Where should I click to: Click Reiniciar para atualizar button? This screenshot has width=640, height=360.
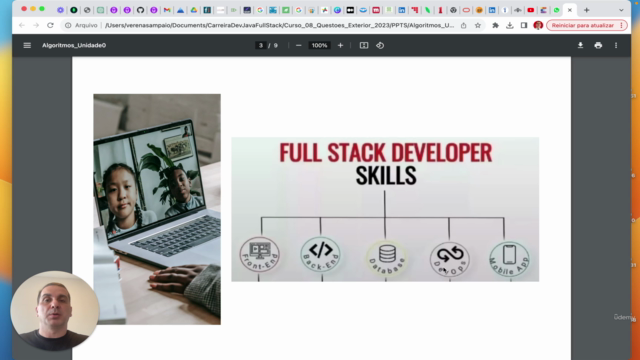[582, 25]
